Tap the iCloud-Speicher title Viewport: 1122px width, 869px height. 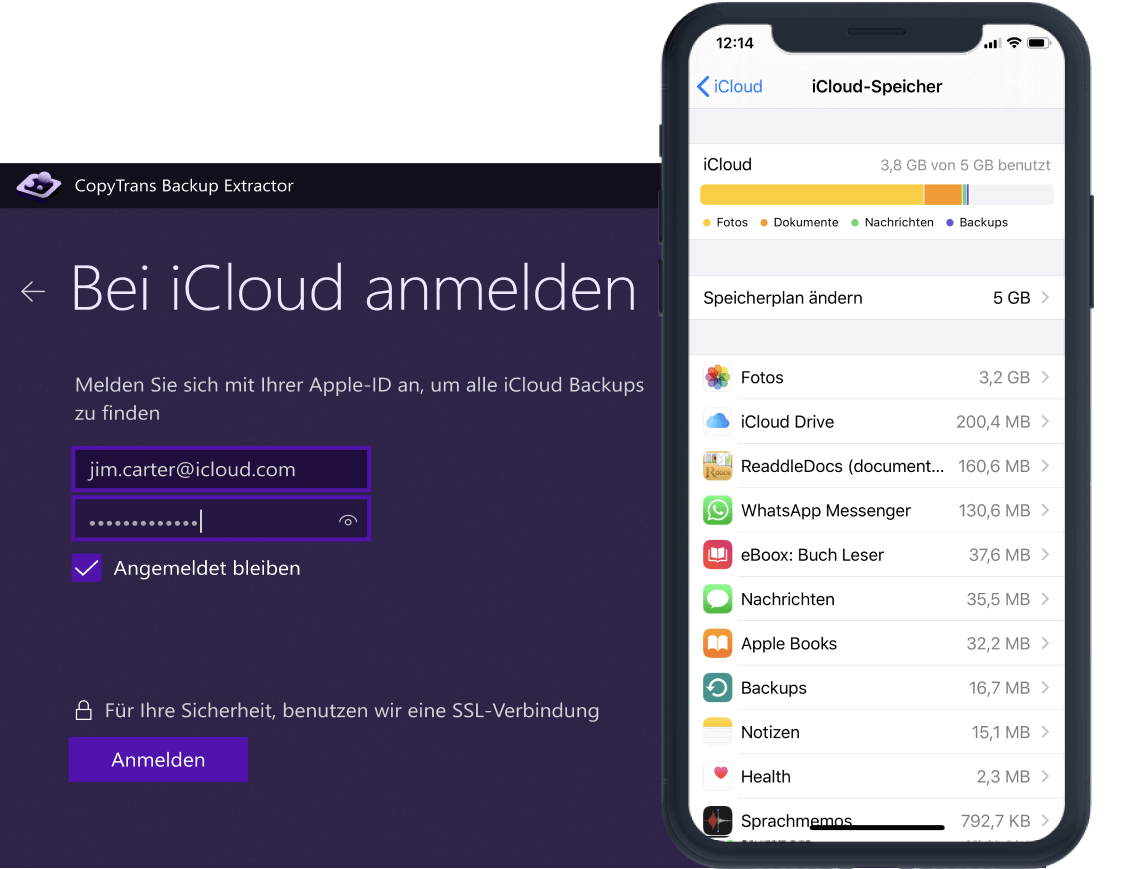click(877, 87)
